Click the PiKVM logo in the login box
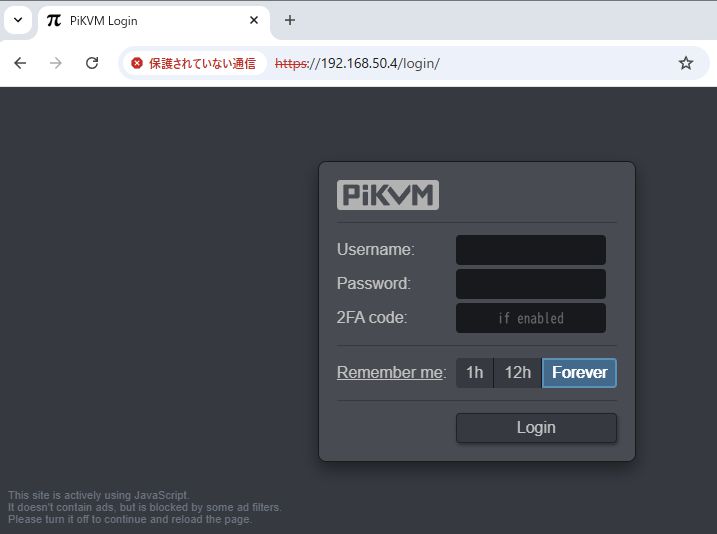 tap(388, 195)
